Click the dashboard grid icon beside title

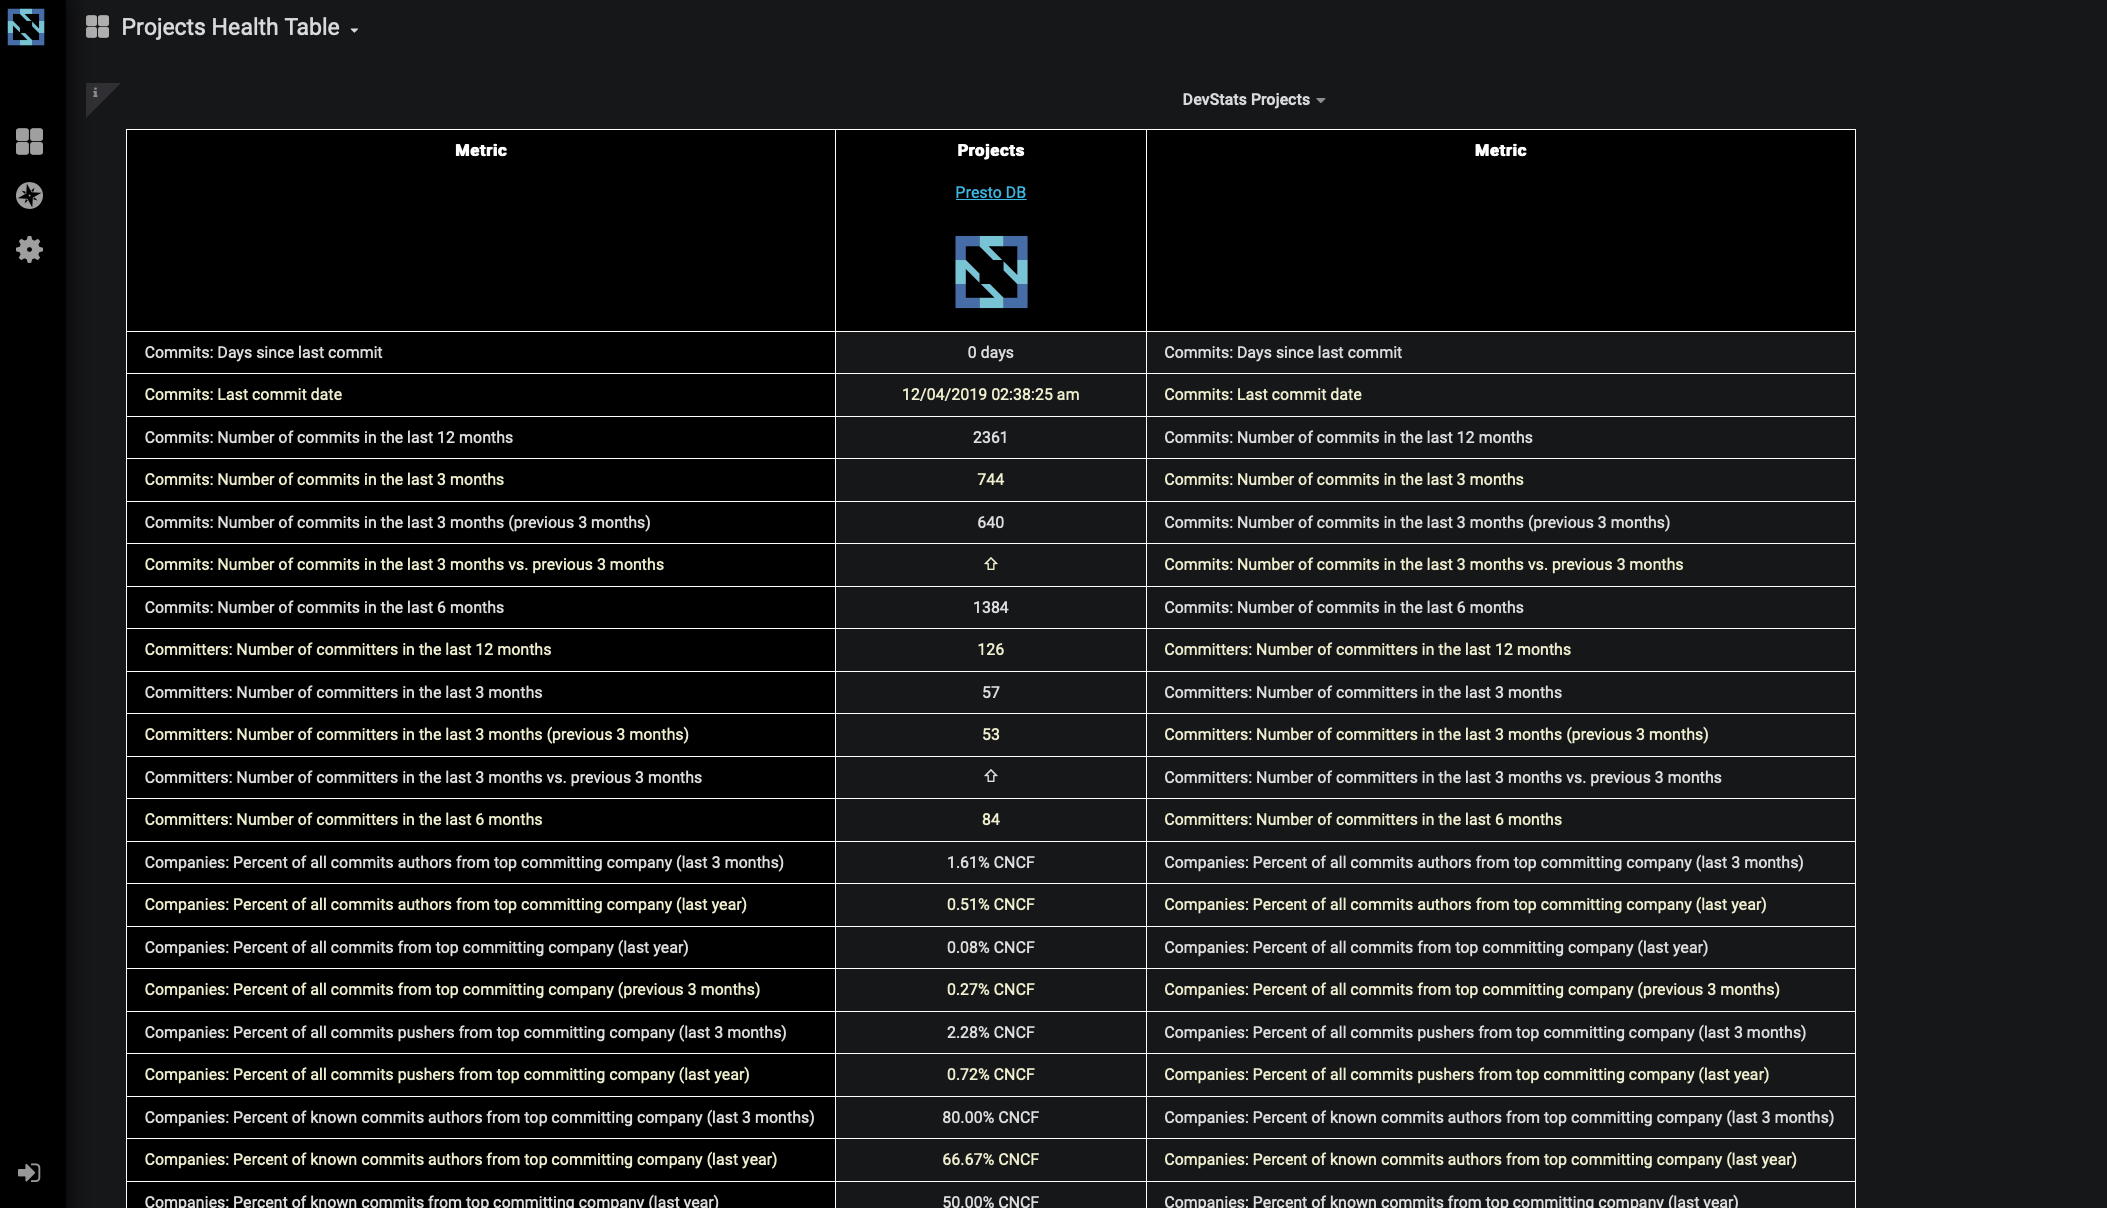(x=97, y=27)
